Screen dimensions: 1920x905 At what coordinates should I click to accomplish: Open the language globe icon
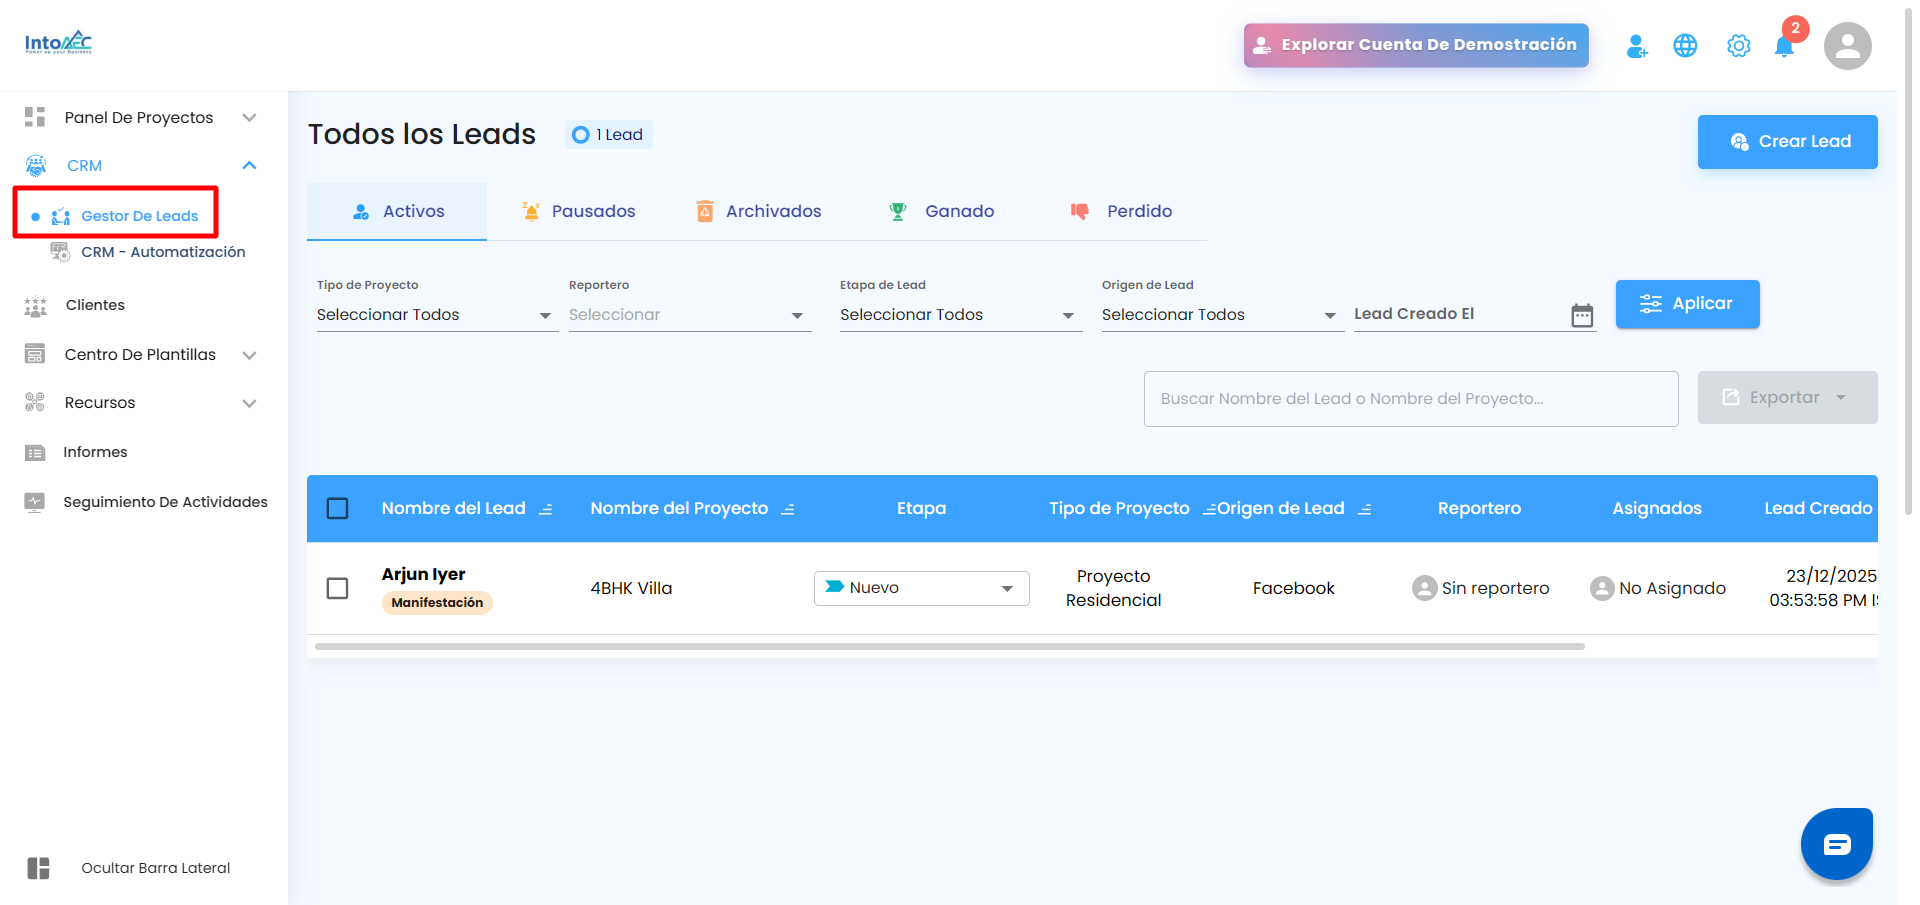(1685, 46)
